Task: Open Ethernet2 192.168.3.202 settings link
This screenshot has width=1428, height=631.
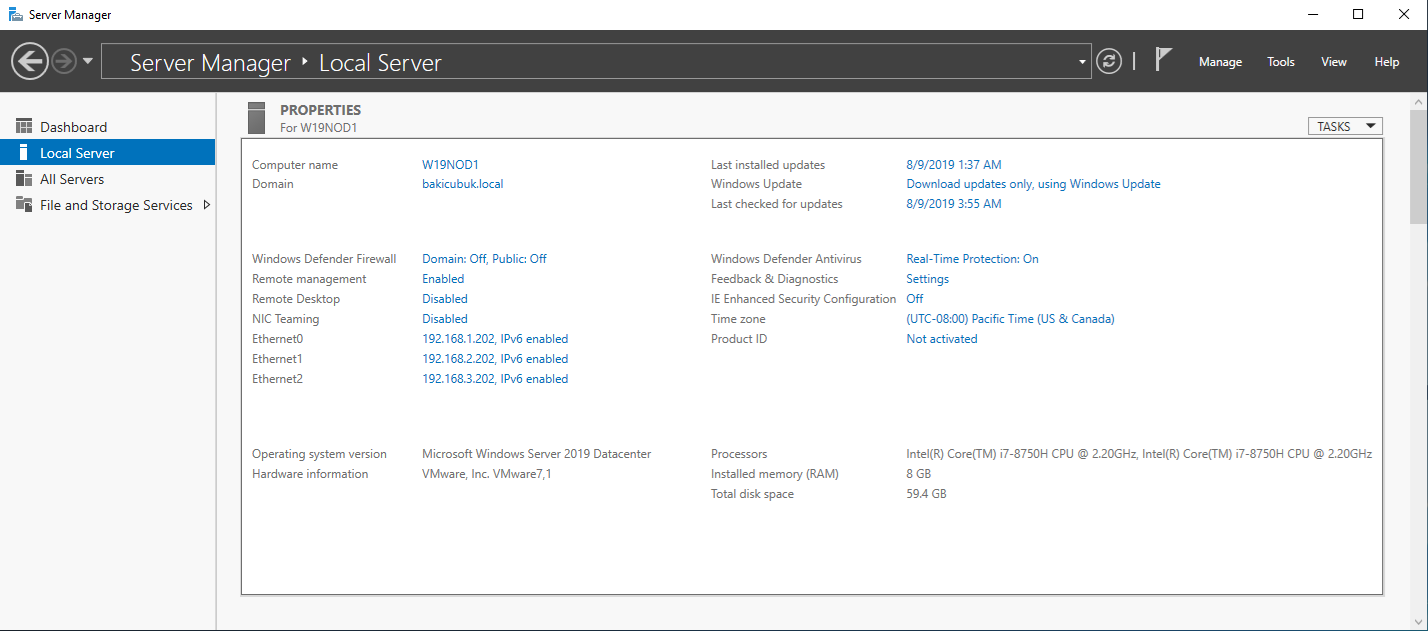Action: coord(495,379)
